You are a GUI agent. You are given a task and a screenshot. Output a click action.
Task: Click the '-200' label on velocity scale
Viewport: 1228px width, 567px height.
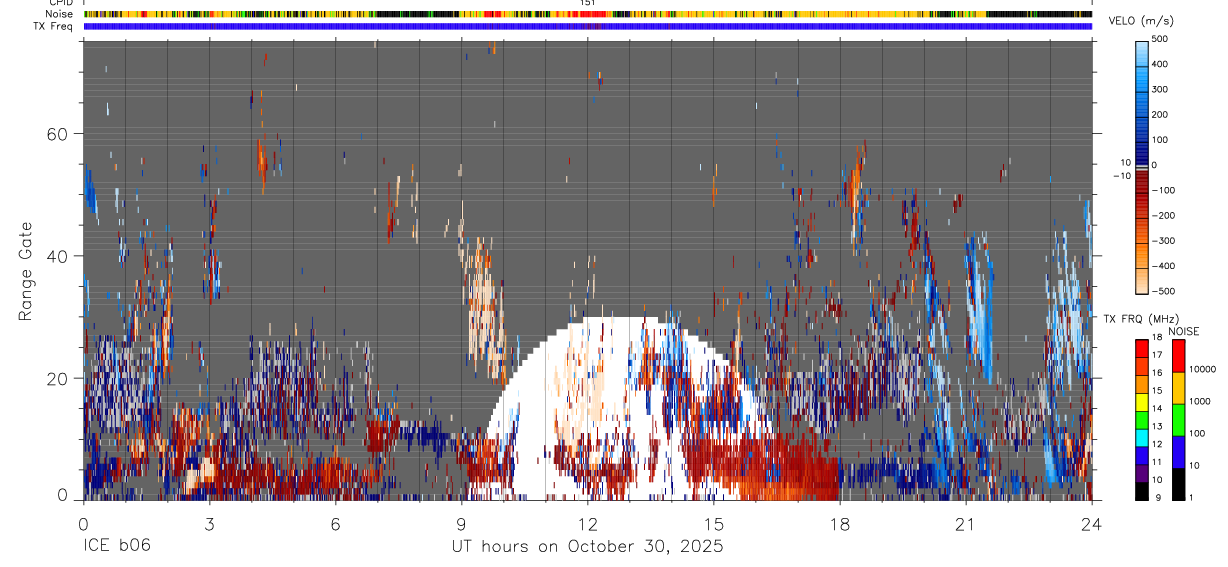(x=1163, y=215)
